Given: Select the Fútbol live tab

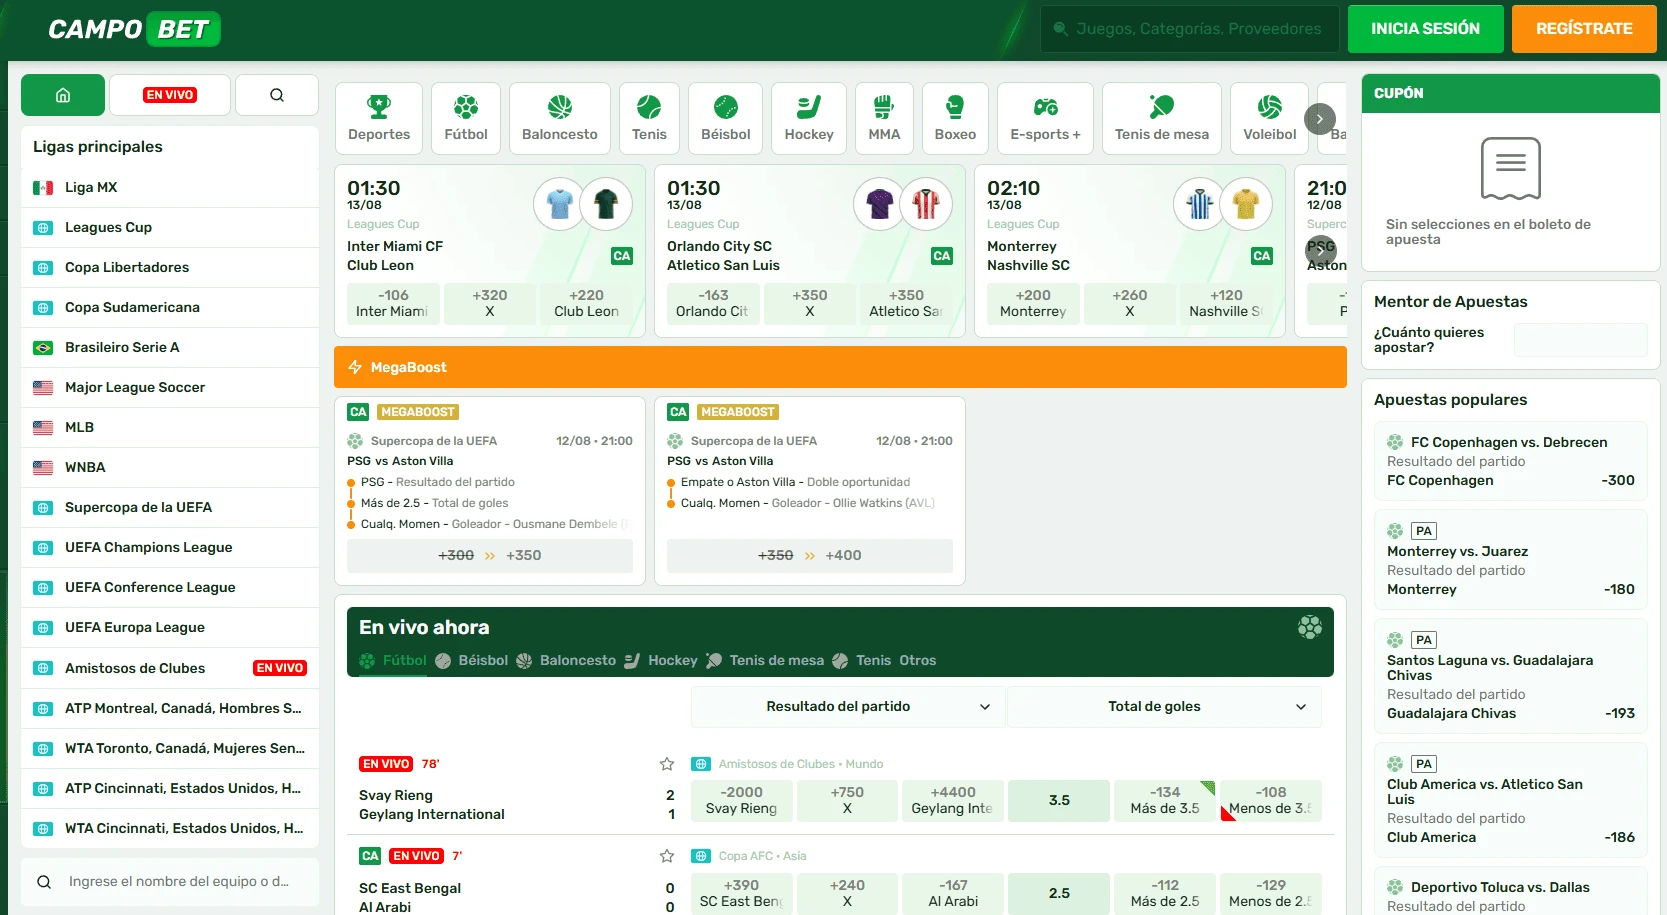Looking at the screenshot, I should click(393, 661).
